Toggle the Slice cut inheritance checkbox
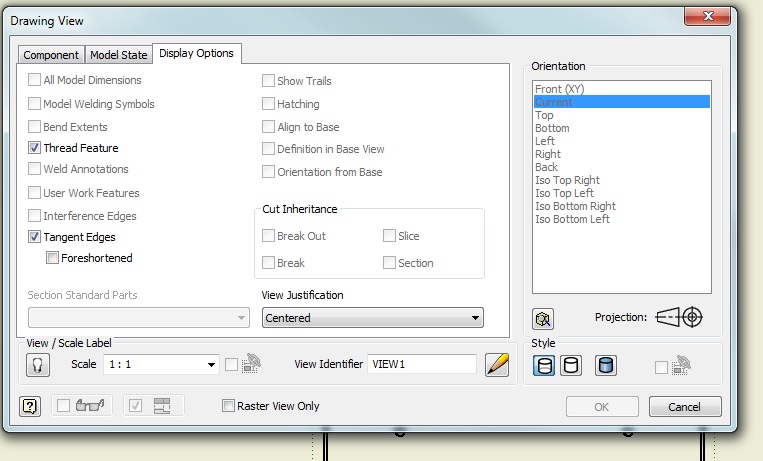Viewport: 763px width, 461px height. [x=389, y=236]
